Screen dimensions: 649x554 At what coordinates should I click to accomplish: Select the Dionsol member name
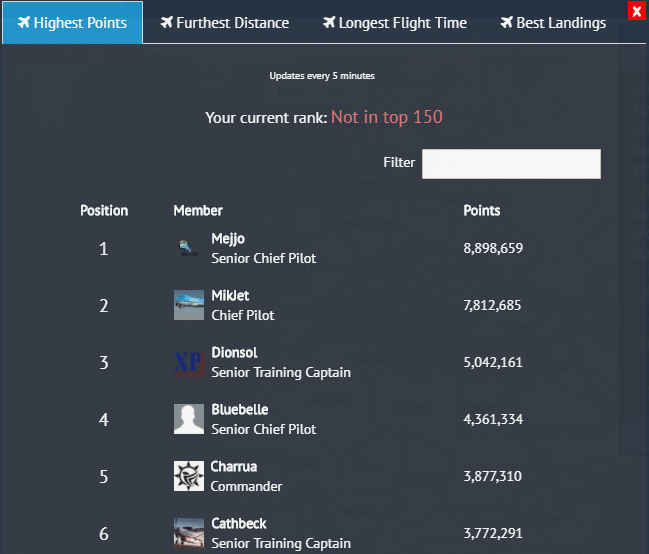tap(234, 352)
